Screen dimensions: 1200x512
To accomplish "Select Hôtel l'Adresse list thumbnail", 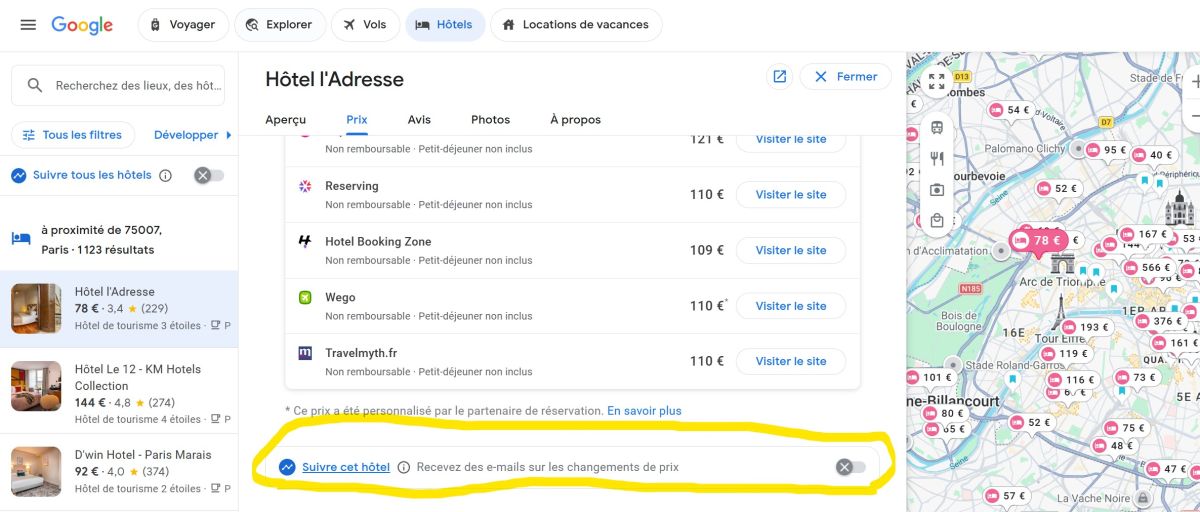I will [x=36, y=309].
